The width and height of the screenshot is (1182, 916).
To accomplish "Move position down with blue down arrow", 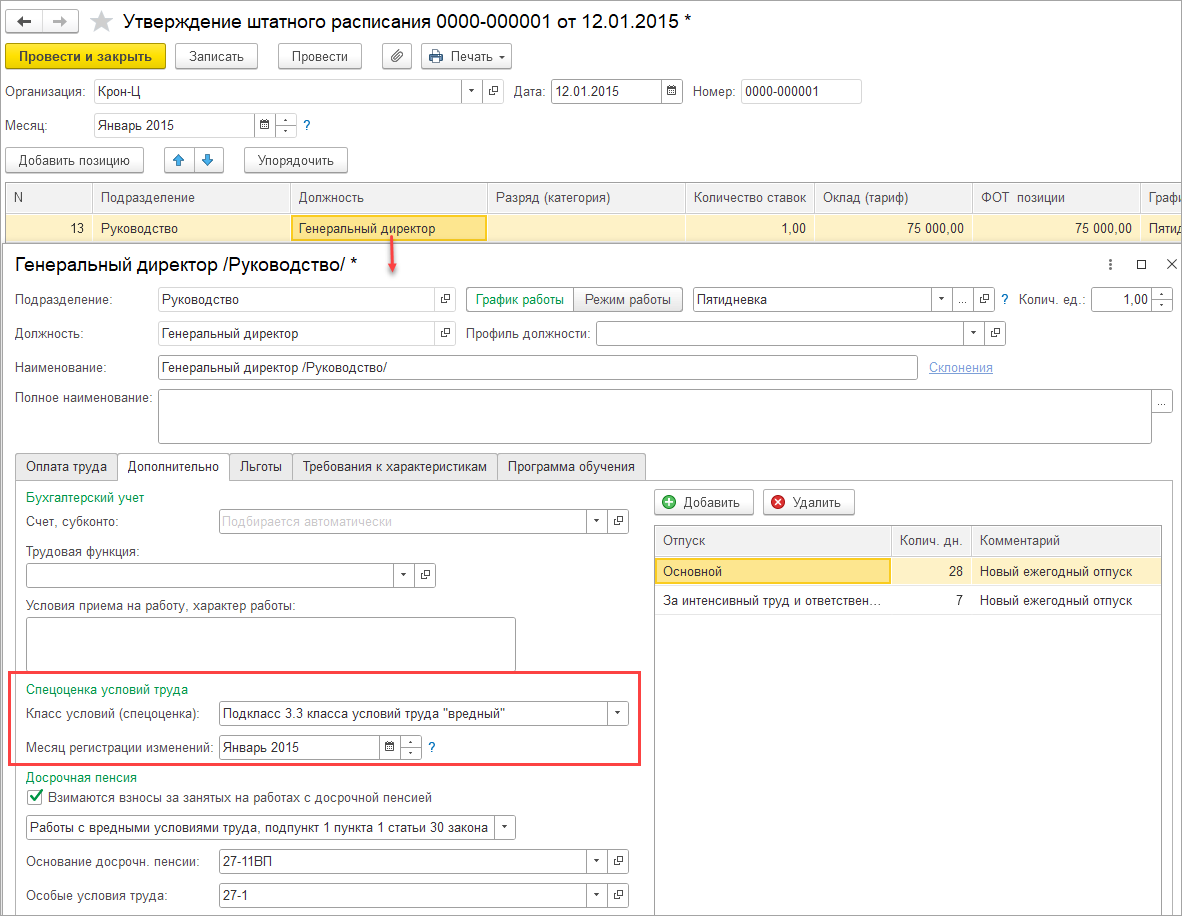I will click(207, 160).
